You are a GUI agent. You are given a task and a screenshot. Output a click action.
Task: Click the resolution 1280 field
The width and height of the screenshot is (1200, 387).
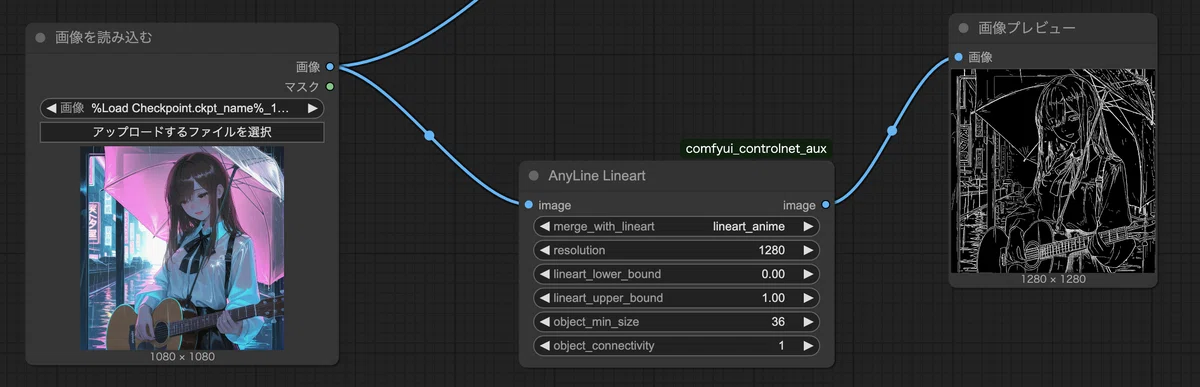(x=677, y=250)
